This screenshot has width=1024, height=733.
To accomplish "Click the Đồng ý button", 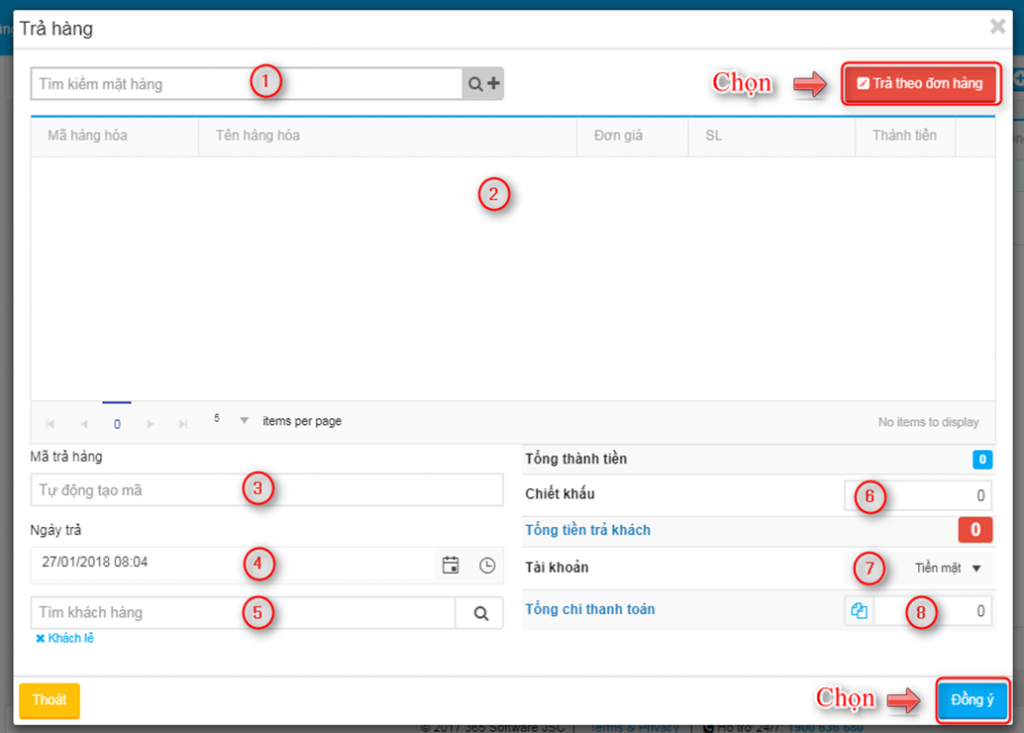I will [972, 700].
